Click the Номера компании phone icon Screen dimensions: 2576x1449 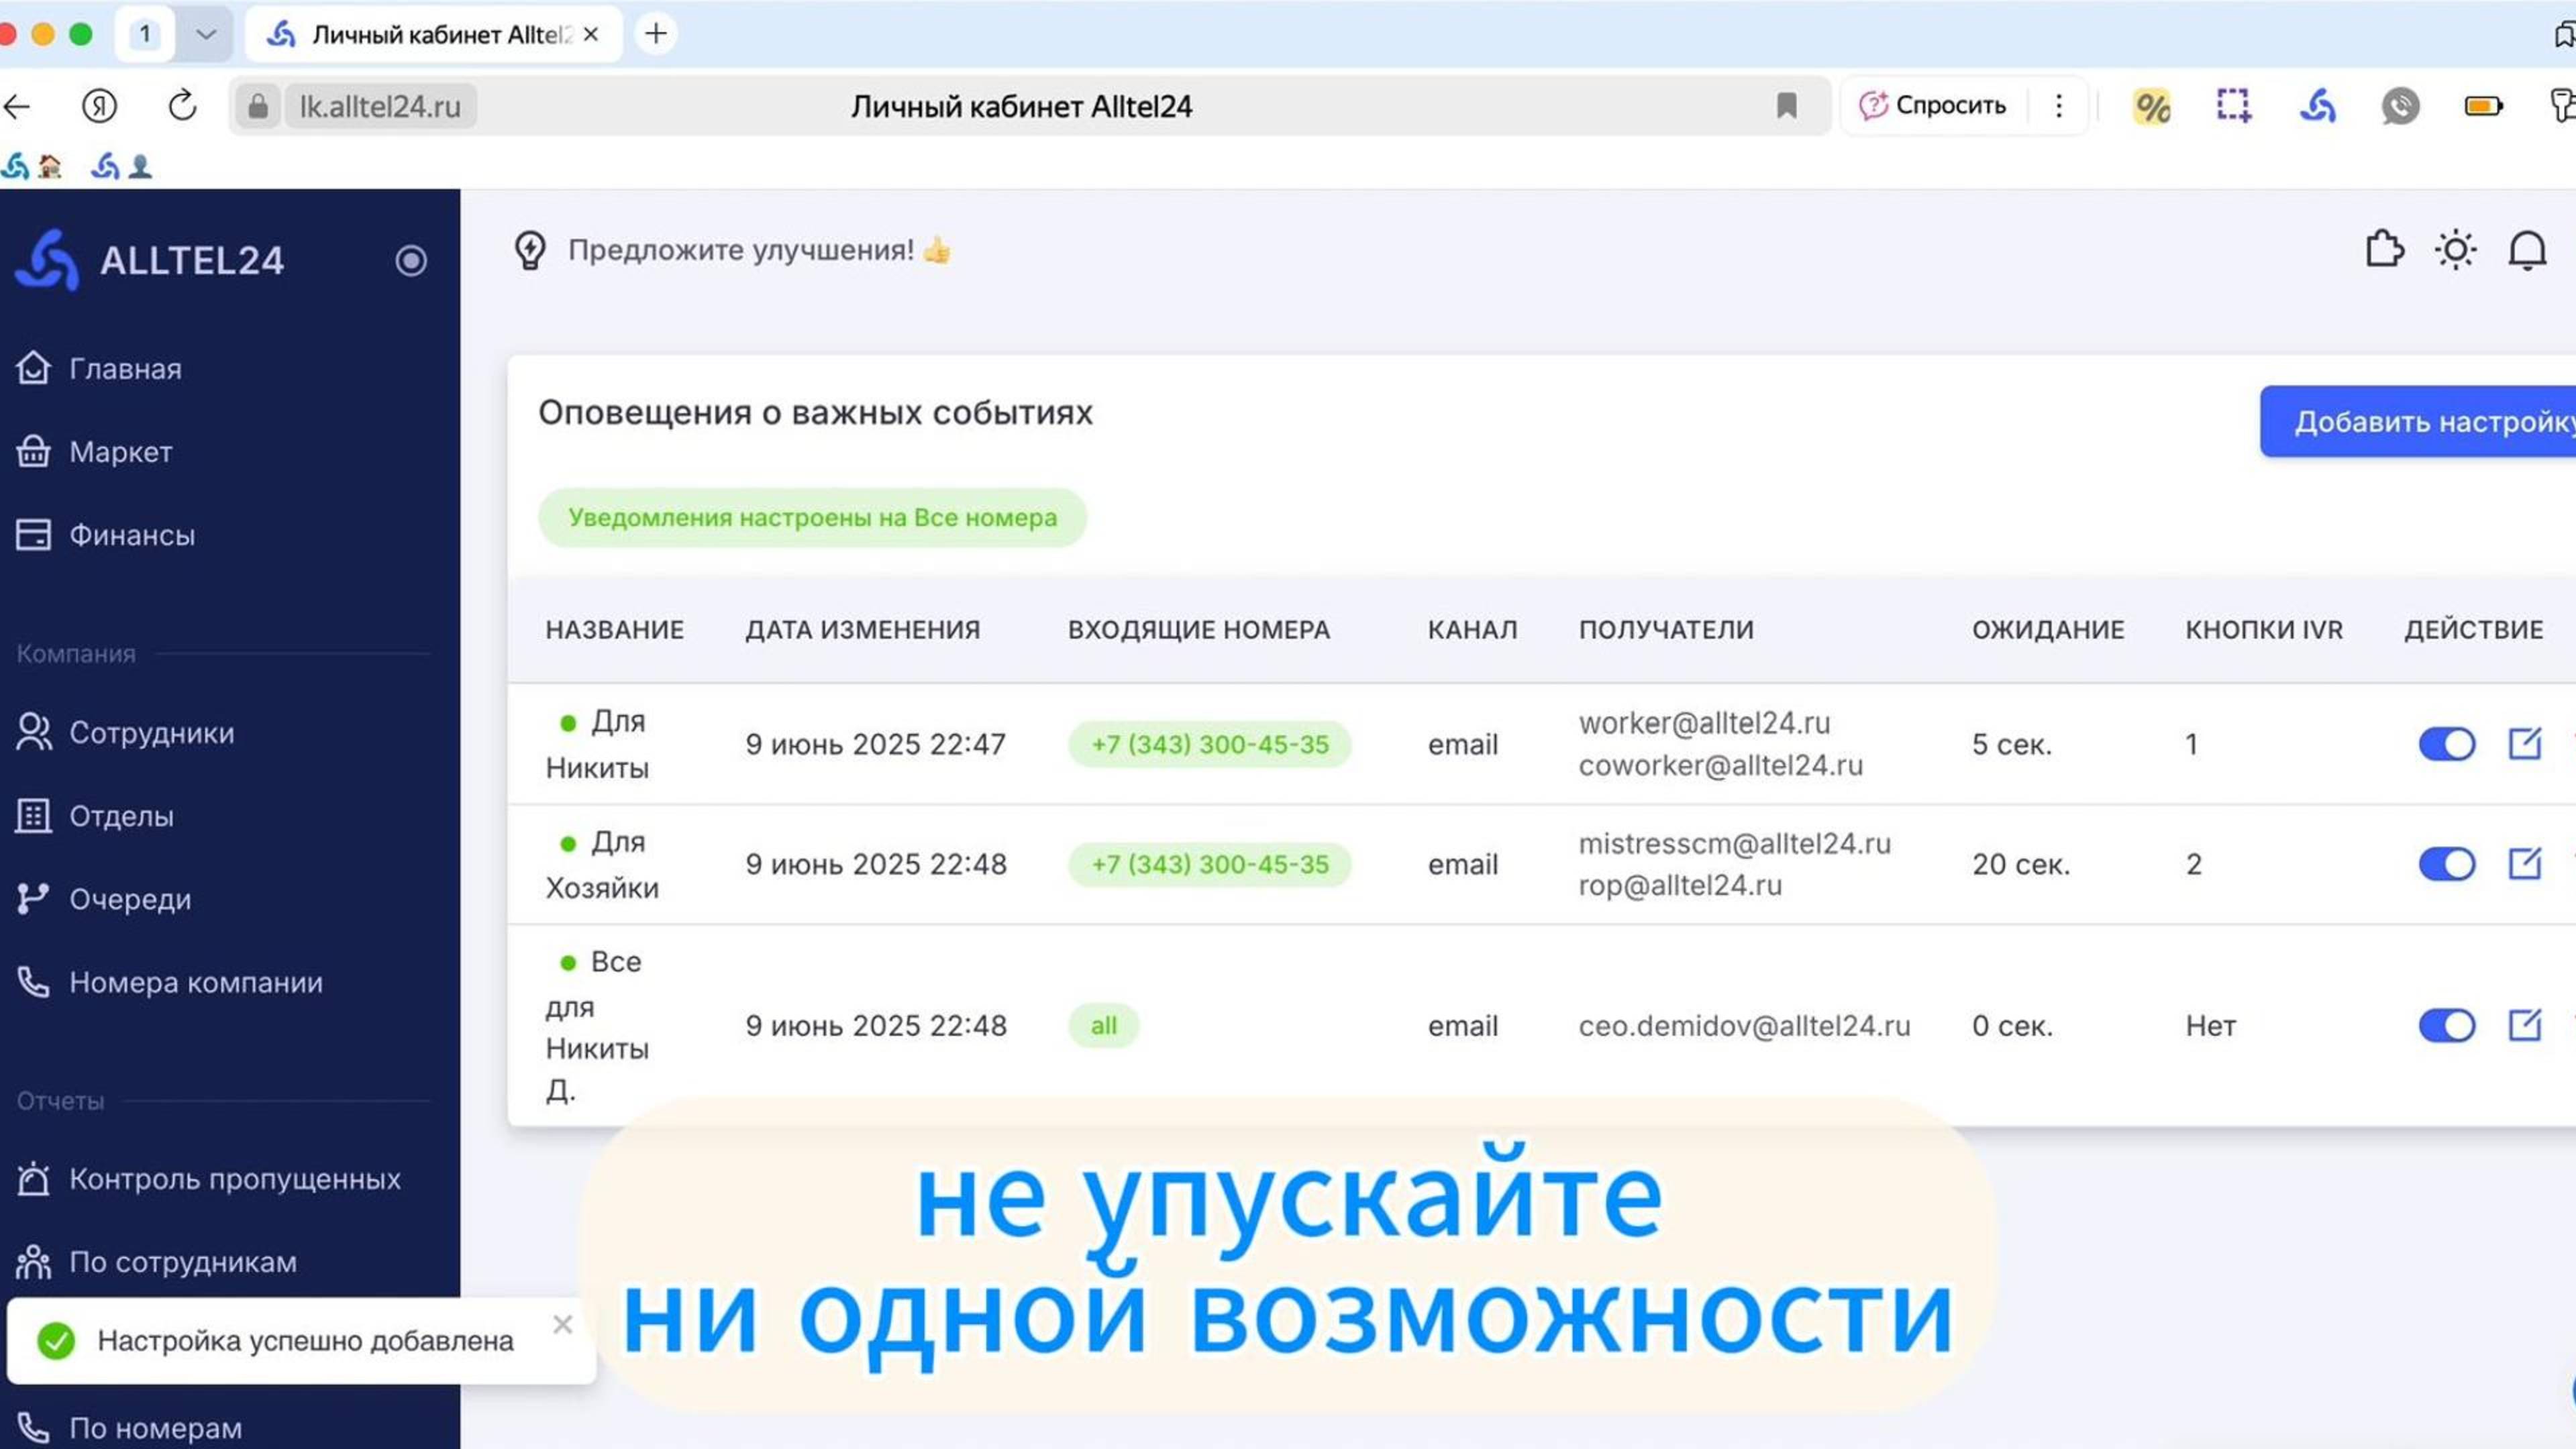(x=33, y=981)
